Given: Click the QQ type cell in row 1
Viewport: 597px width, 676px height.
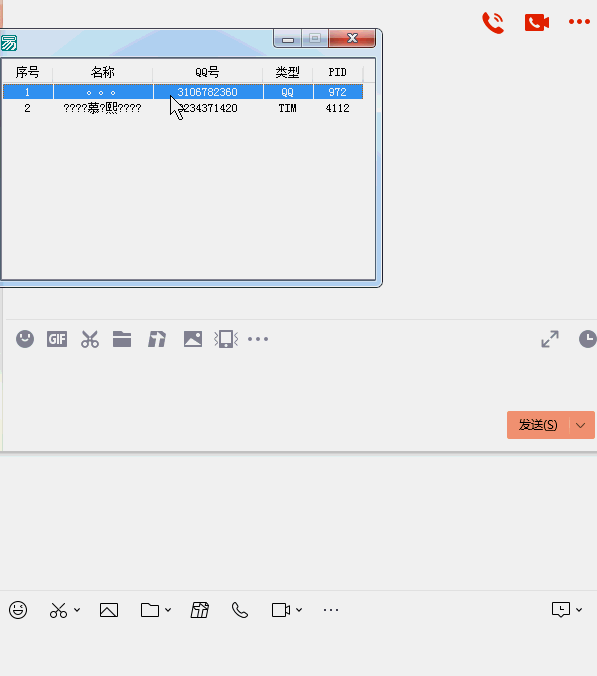Looking at the screenshot, I should click(288, 92).
